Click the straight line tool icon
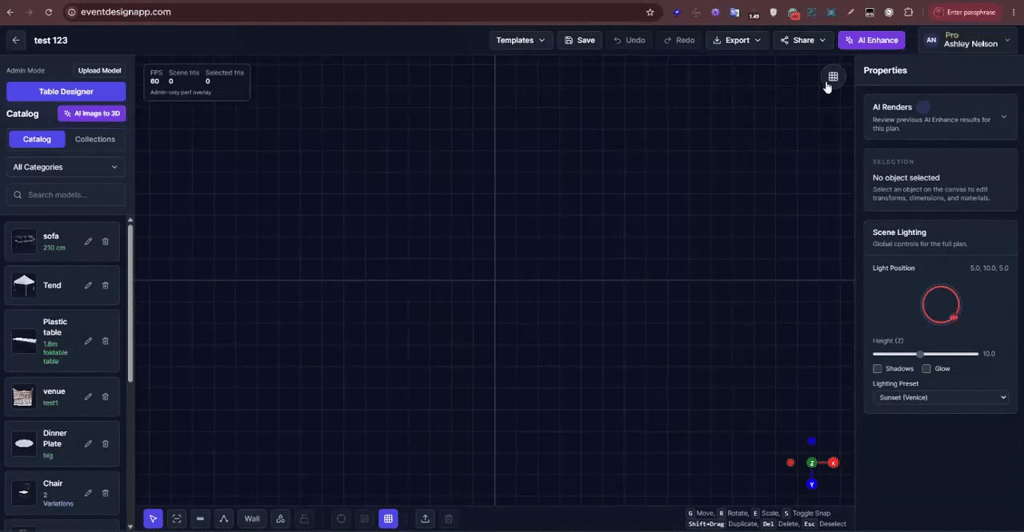Viewport: 1024px width, 532px height. coord(200,518)
